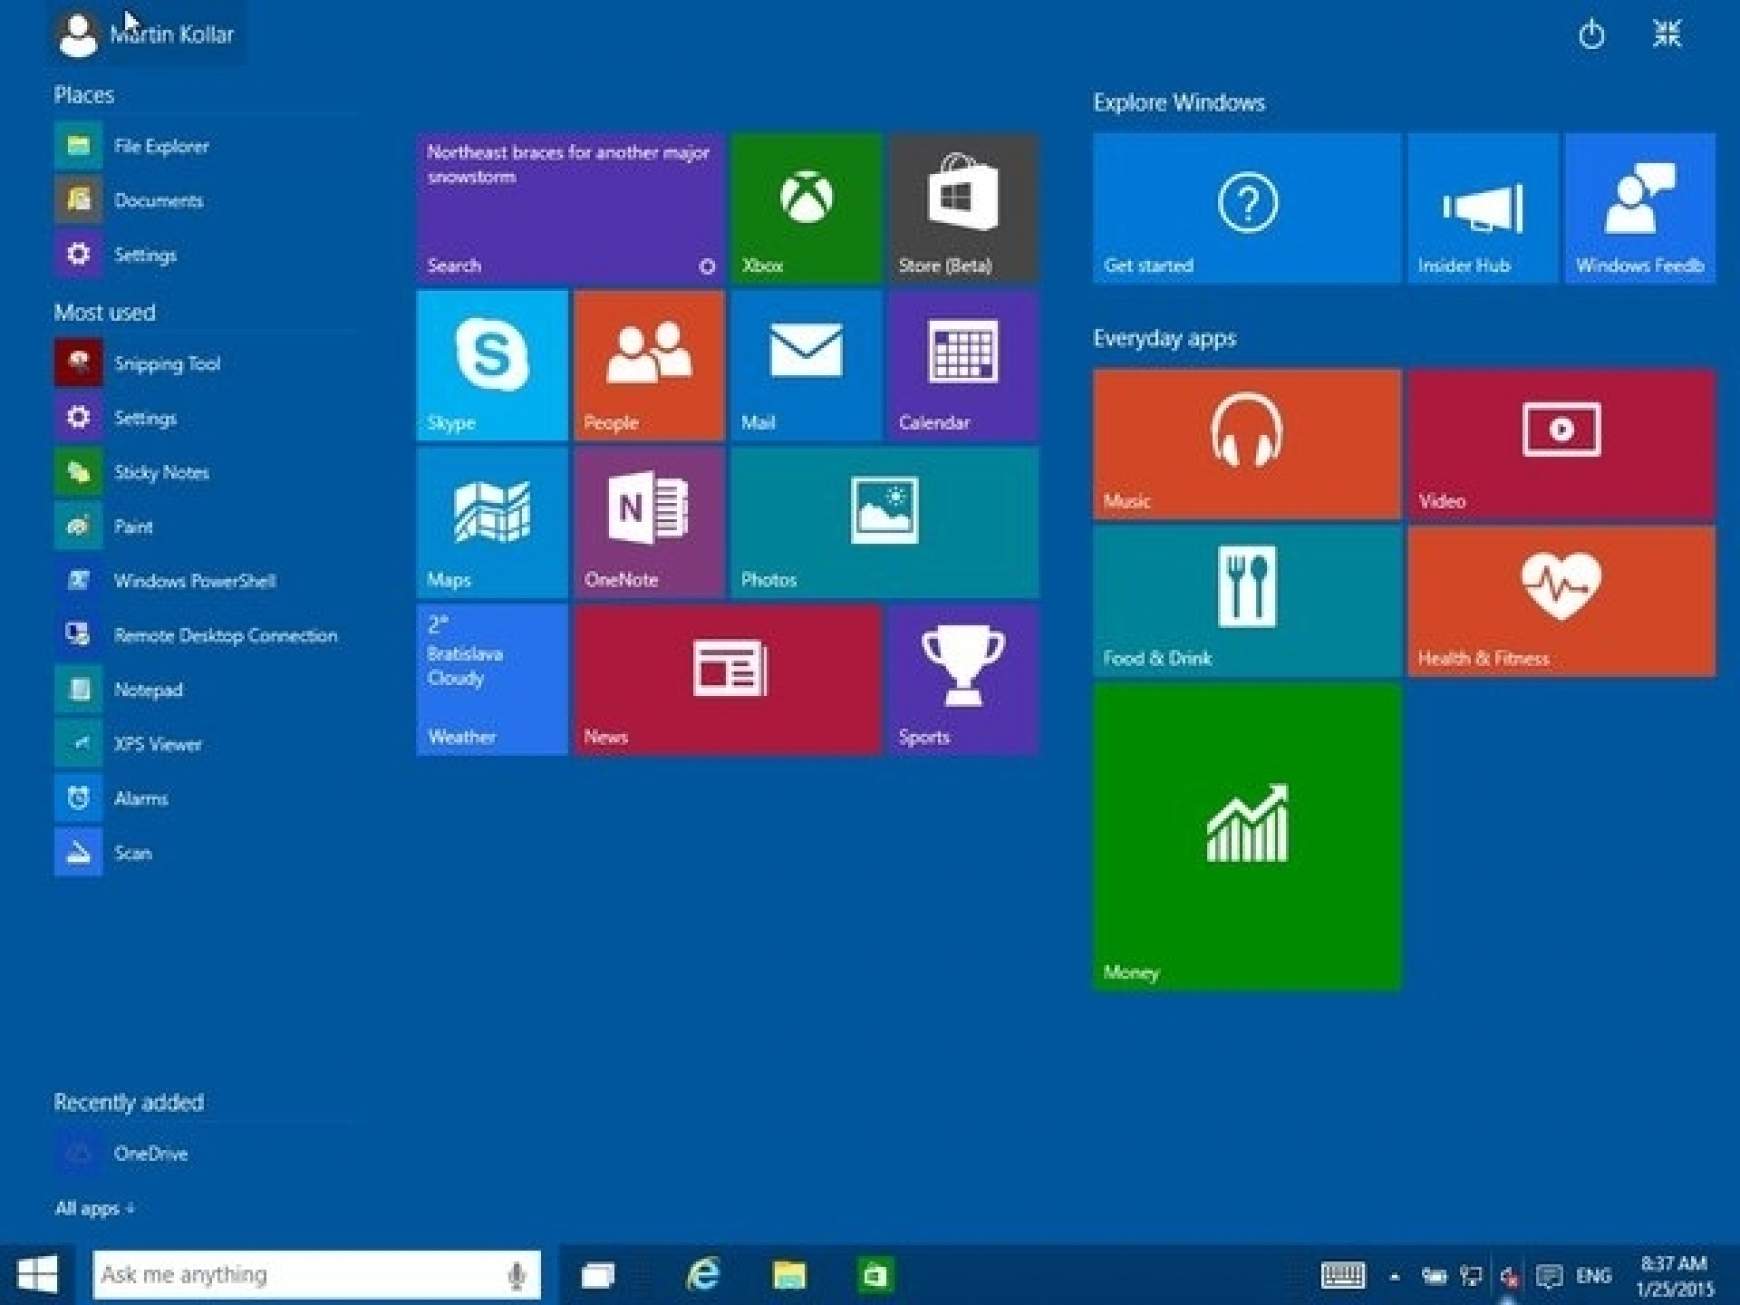Open the Calendar tile
The width and height of the screenshot is (1740, 1305).
[963, 365]
